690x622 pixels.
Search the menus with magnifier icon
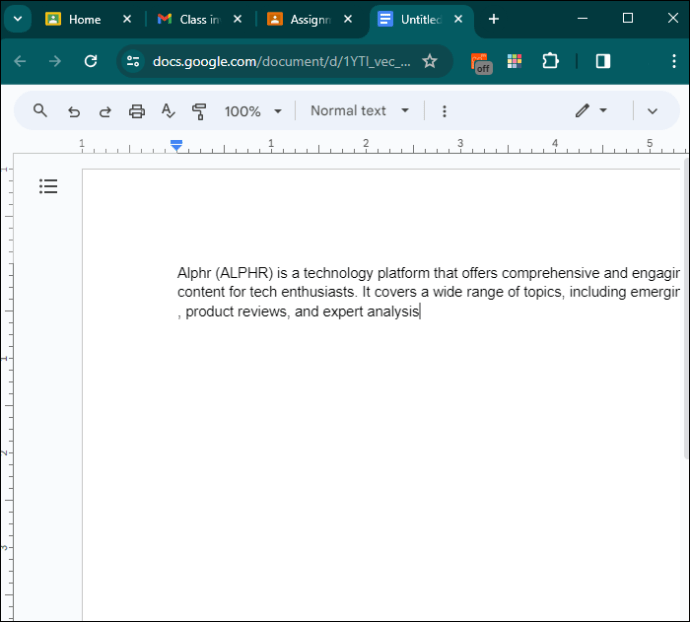coord(40,110)
